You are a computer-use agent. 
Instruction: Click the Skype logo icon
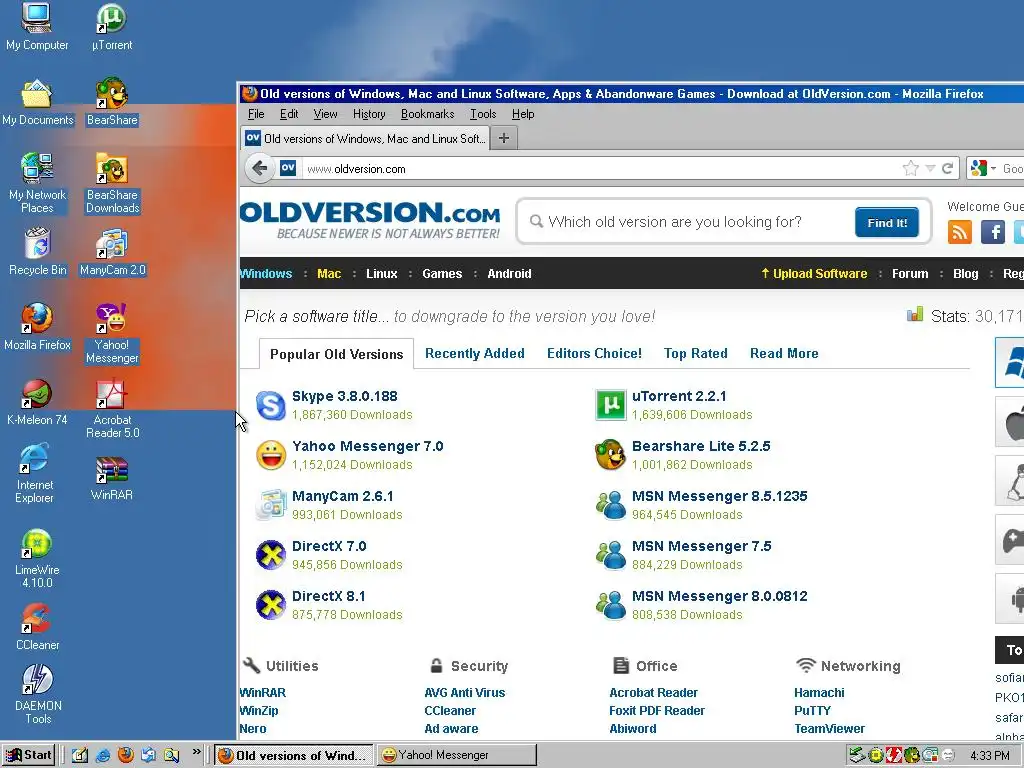tap(270, 405)
